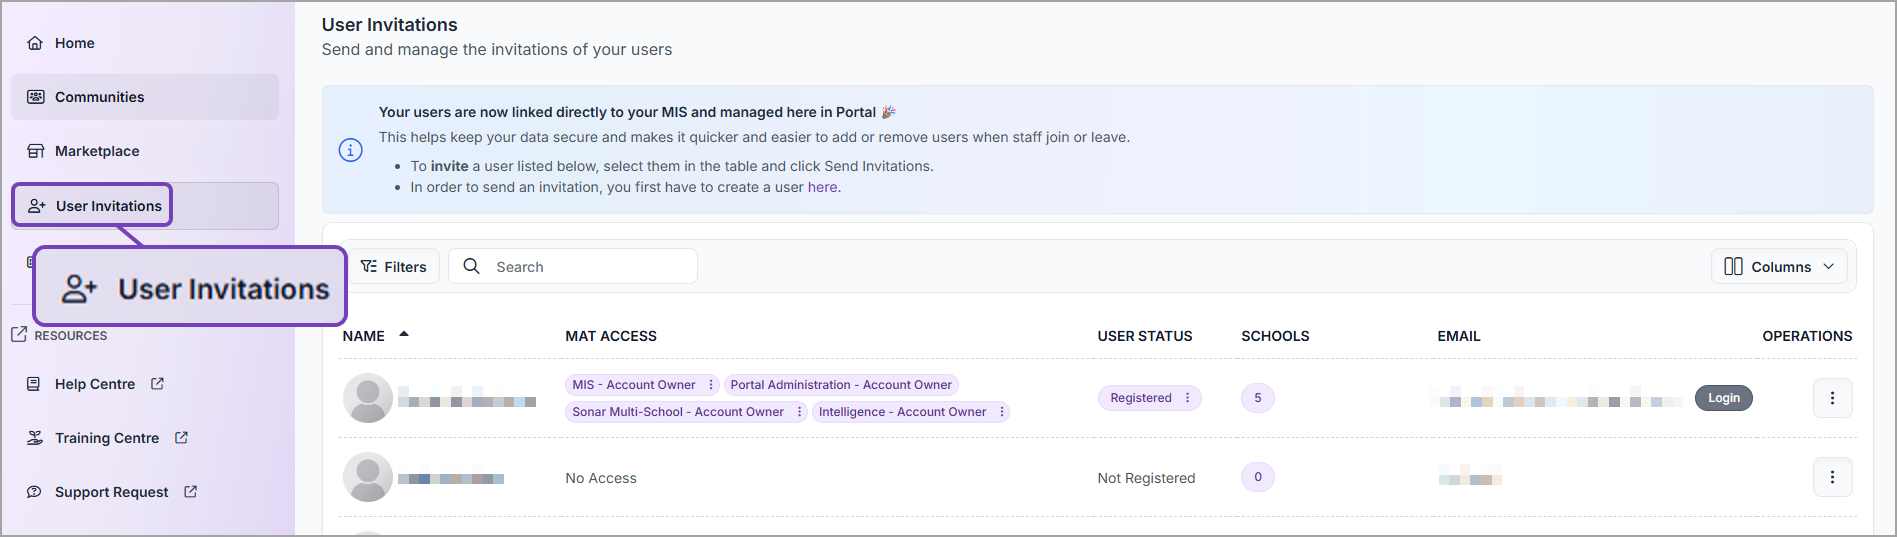Expand the Columns dropdown
The image size is (1897, 537).
click(1779, 267)
